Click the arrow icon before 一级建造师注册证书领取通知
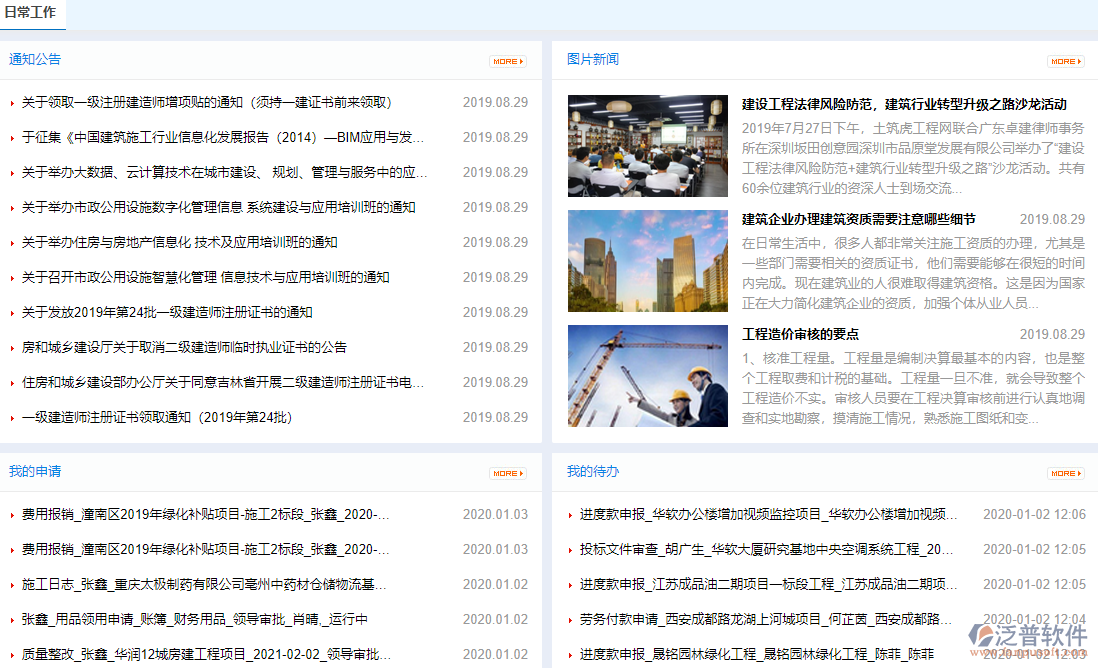The height and width of the screenshot is (668, 1098). pyautogui.click(x=13, y=417)
